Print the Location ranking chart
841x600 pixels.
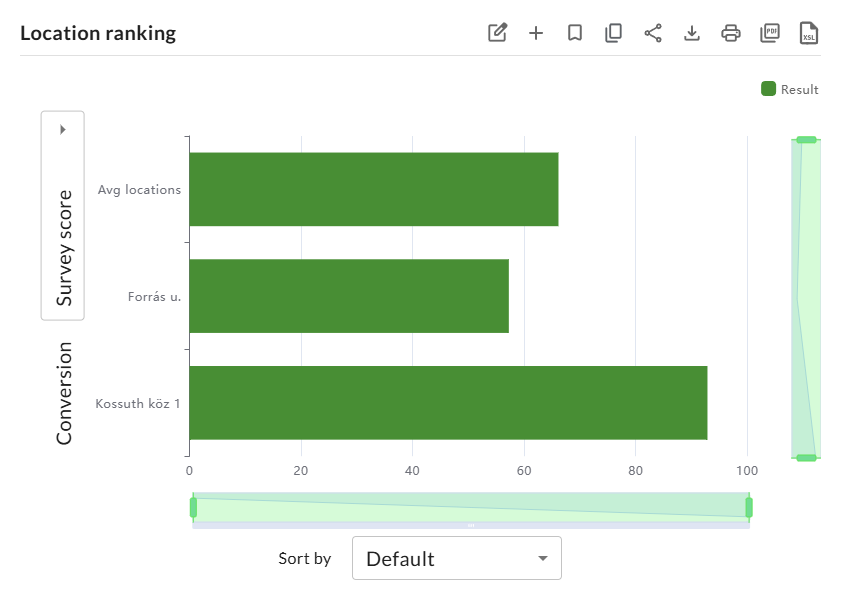click(x=731, y=33)
